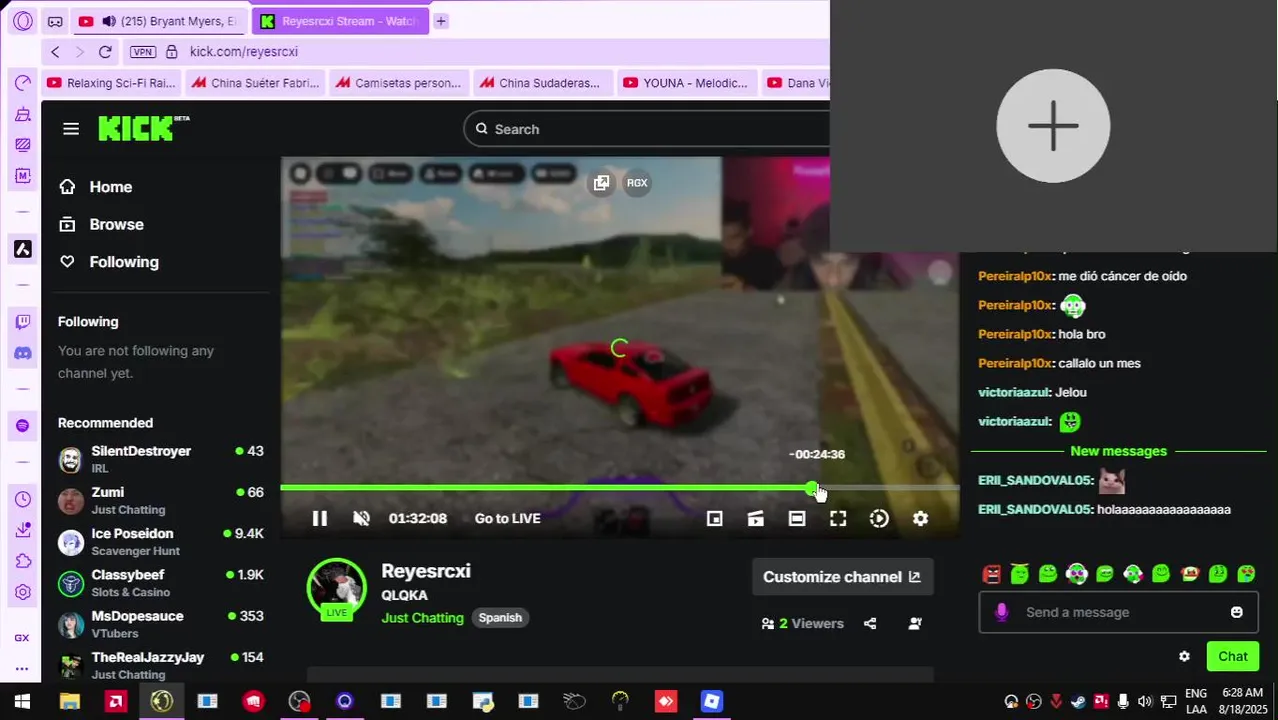Toggle the VPN badge in address bar

pos(143,52)
